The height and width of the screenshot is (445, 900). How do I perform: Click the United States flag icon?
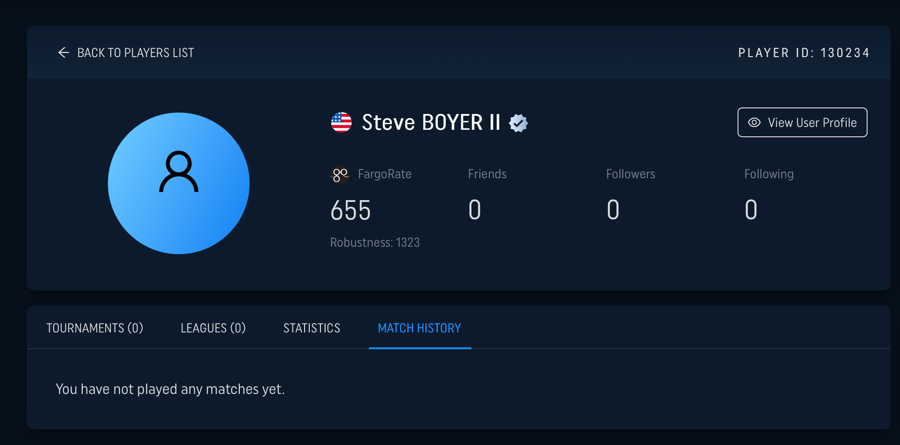pos(342,122)
